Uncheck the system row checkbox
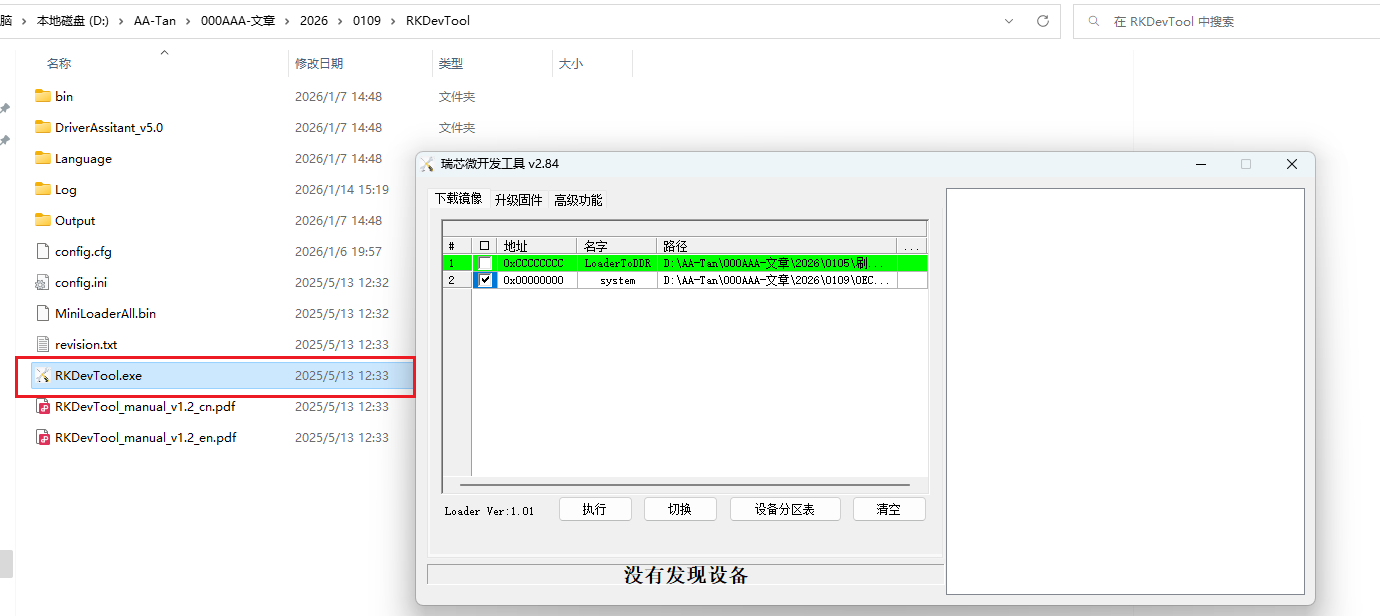The height and width of the screenshot is (616, 1380). coord(485,281)
